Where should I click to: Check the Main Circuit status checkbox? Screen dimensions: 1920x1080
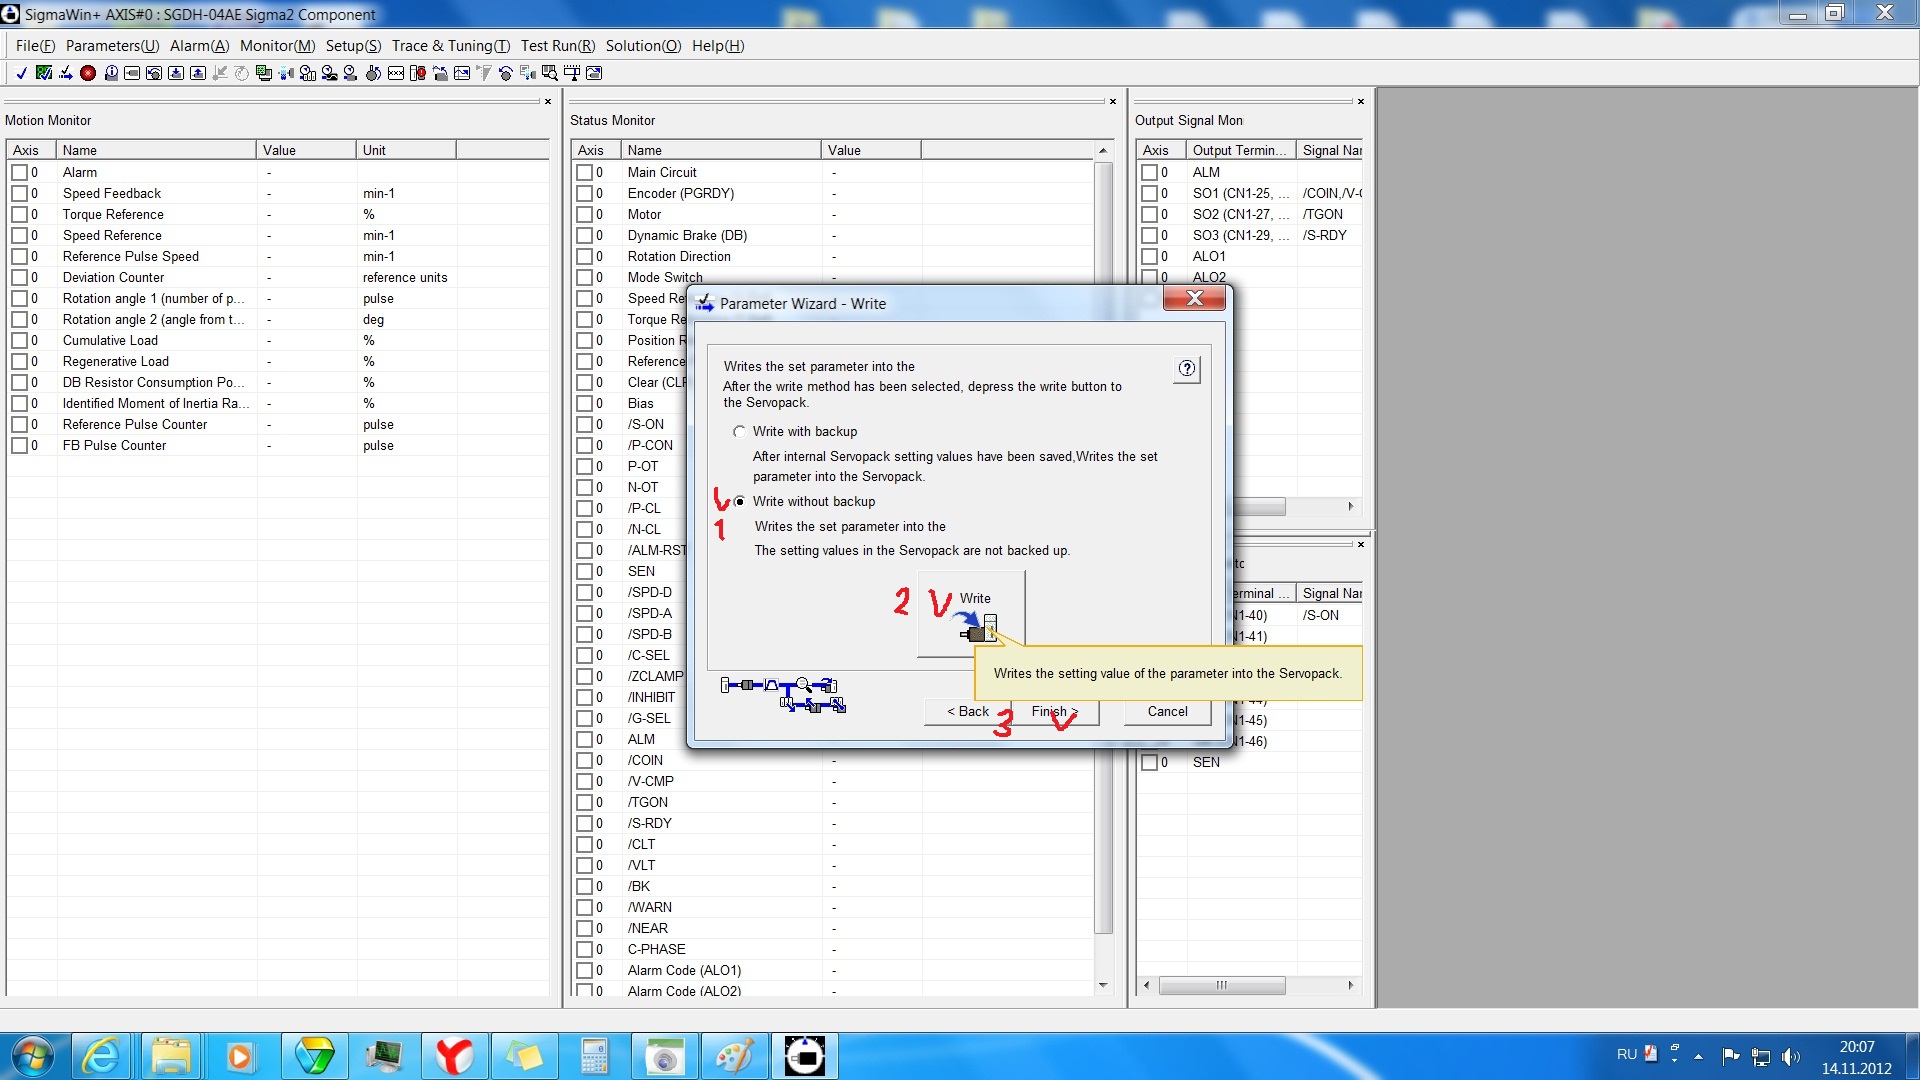pos(584,173)
